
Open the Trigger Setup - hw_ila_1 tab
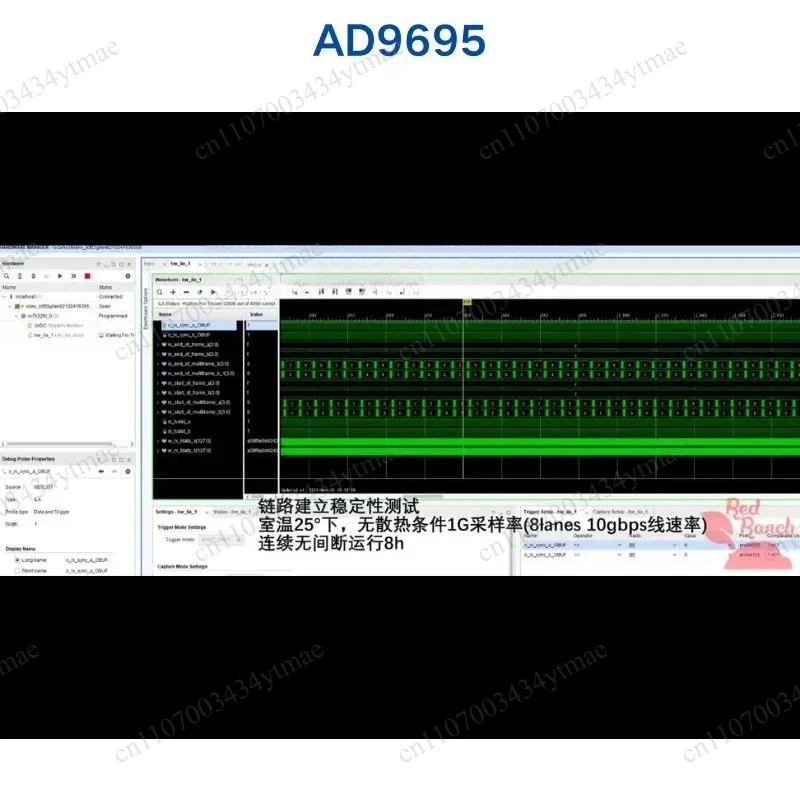(549, 512)
